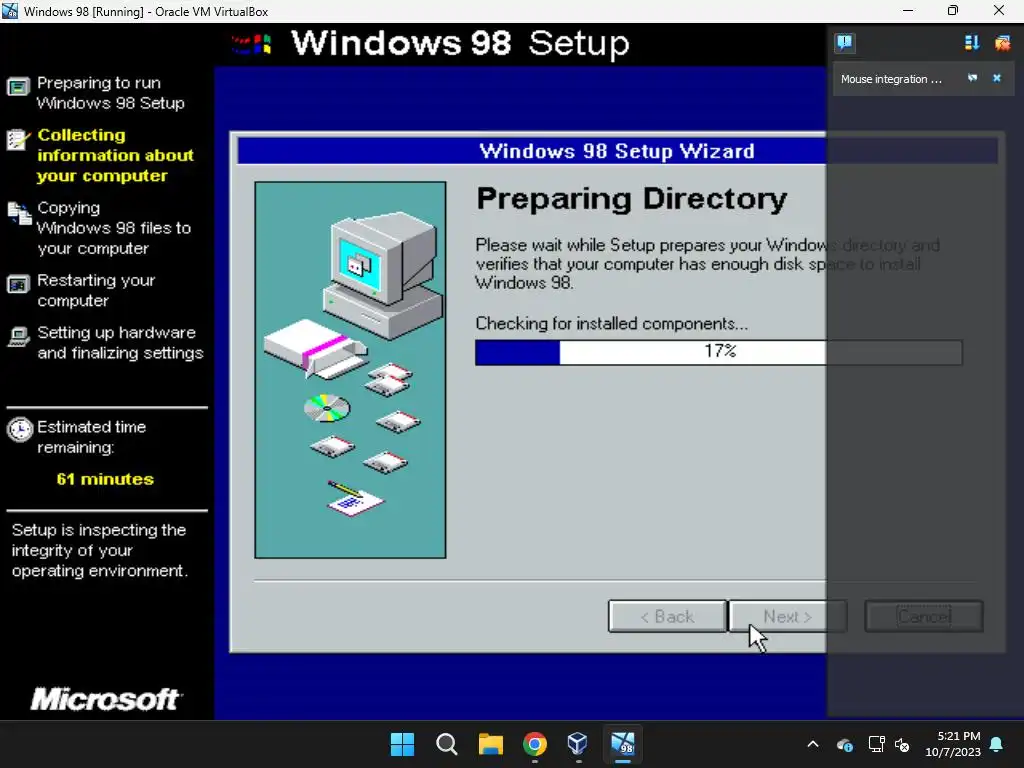Click the '61 minutes' estimated time text
Image resolution: width=1024 pixels, height=768 pixels.
(x=105, y=479)
